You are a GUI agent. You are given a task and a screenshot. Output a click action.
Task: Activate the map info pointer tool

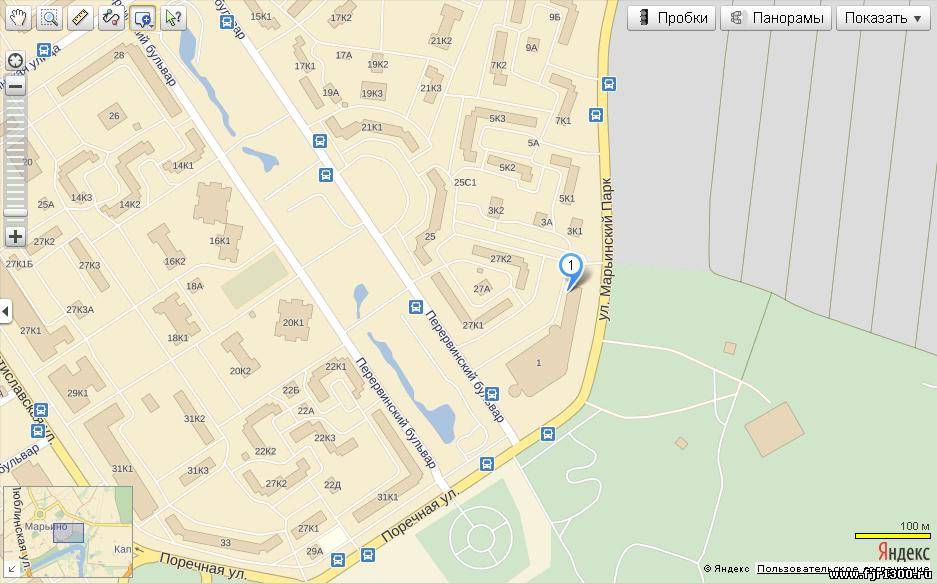click(173, 18)
